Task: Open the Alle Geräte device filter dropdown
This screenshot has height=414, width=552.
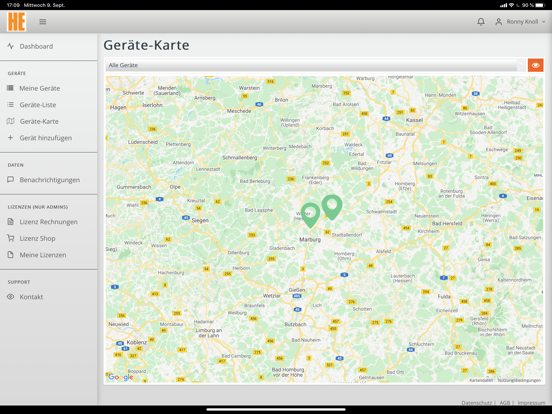Action: 315,65
